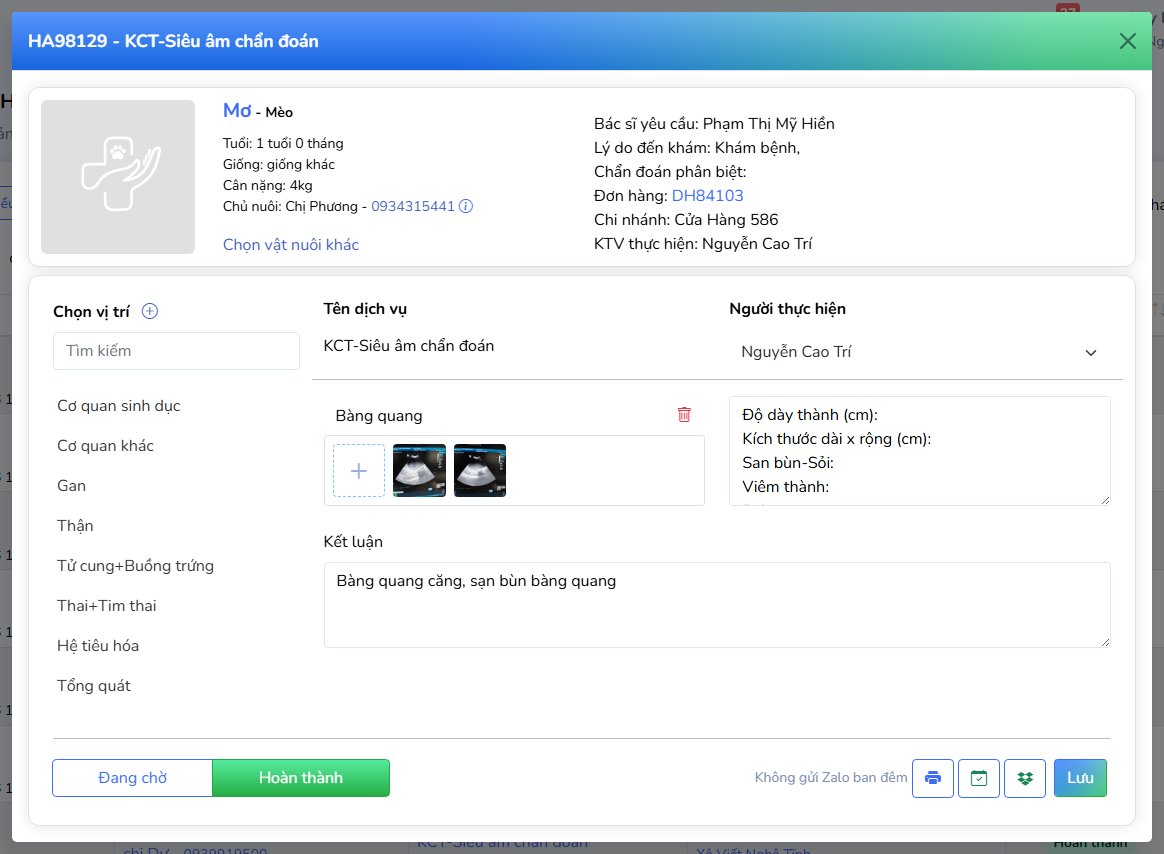The image size is (1164, 854).
Task: Click phone number 0934315441
Action: pyautogui.click(x=413, y=206)
